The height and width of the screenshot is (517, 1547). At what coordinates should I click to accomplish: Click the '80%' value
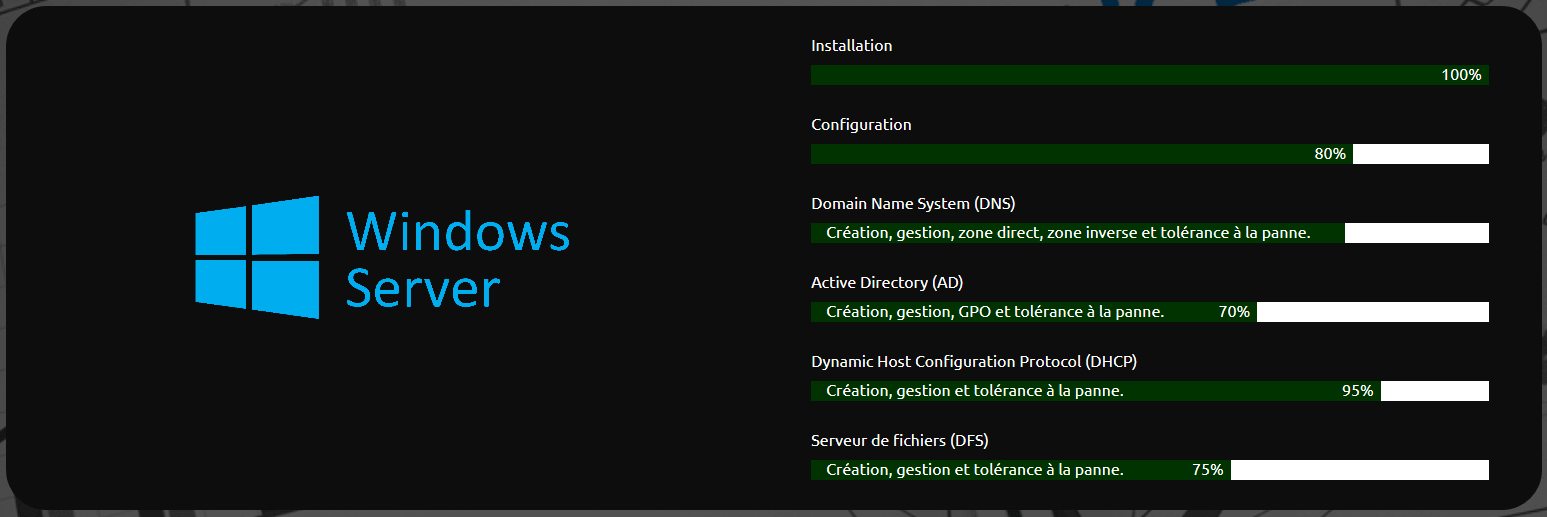pyautogui.click(x=1330, y=154)
